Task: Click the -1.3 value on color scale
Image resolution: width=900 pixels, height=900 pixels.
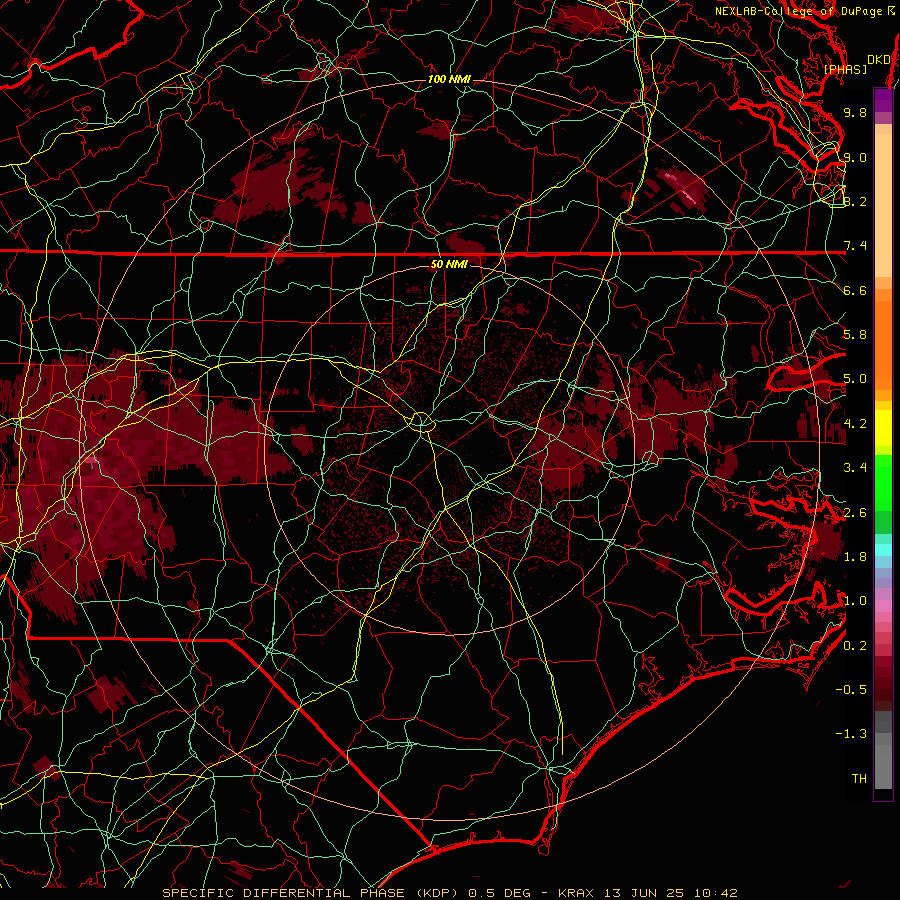Action: [851, 734]
